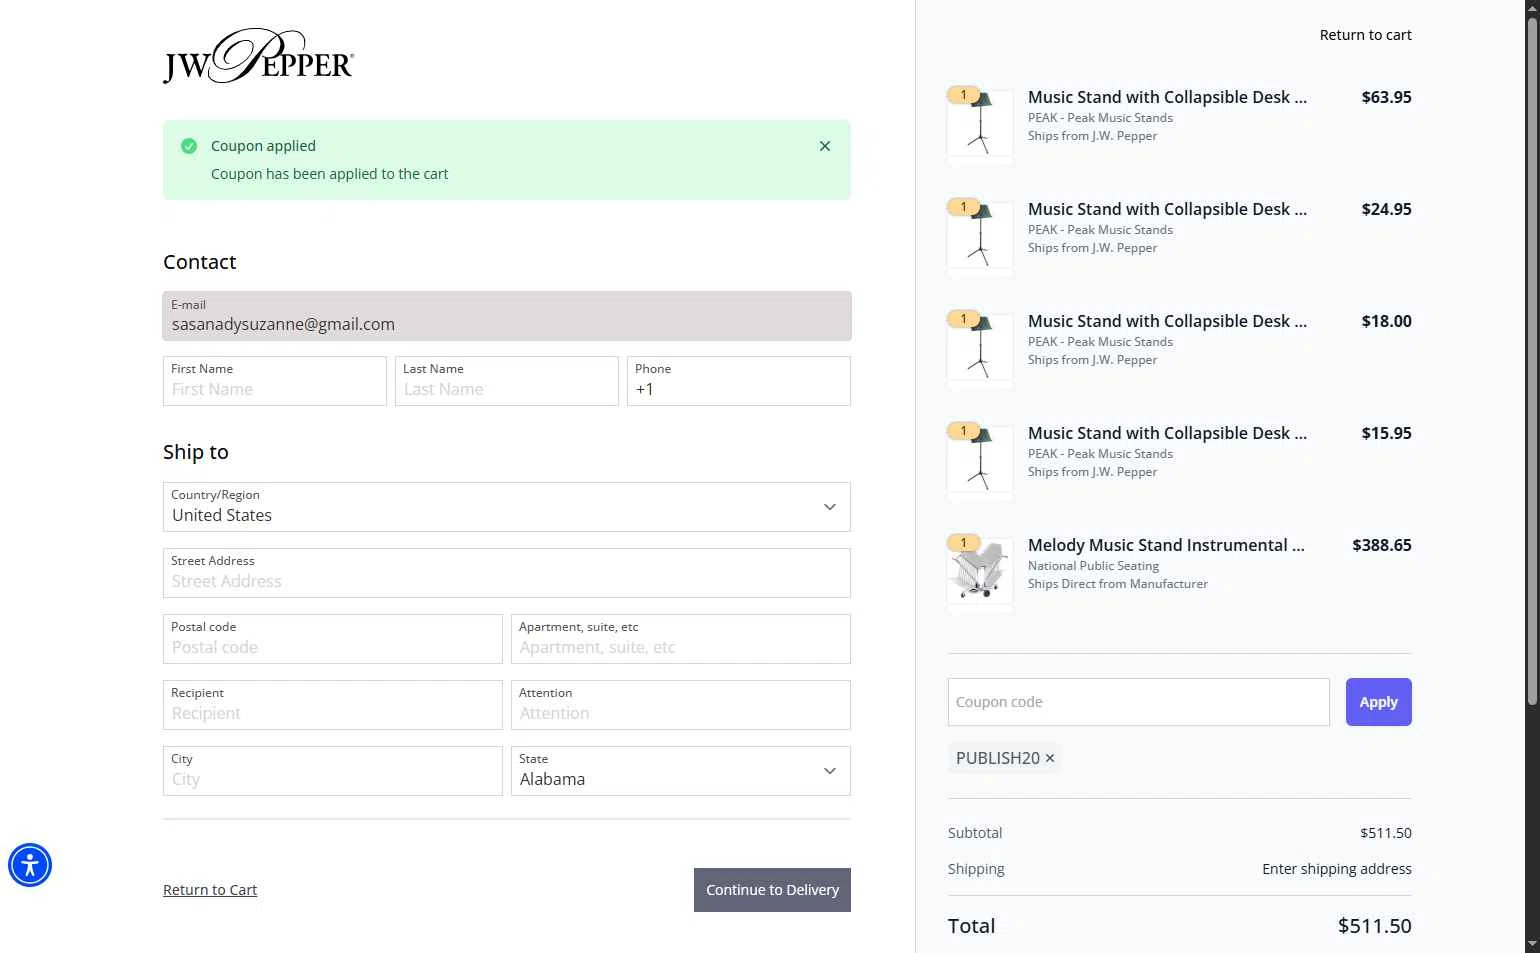
Task: Open the accessibility options widget
Action: pyautogui.click(x=30, y=865)
